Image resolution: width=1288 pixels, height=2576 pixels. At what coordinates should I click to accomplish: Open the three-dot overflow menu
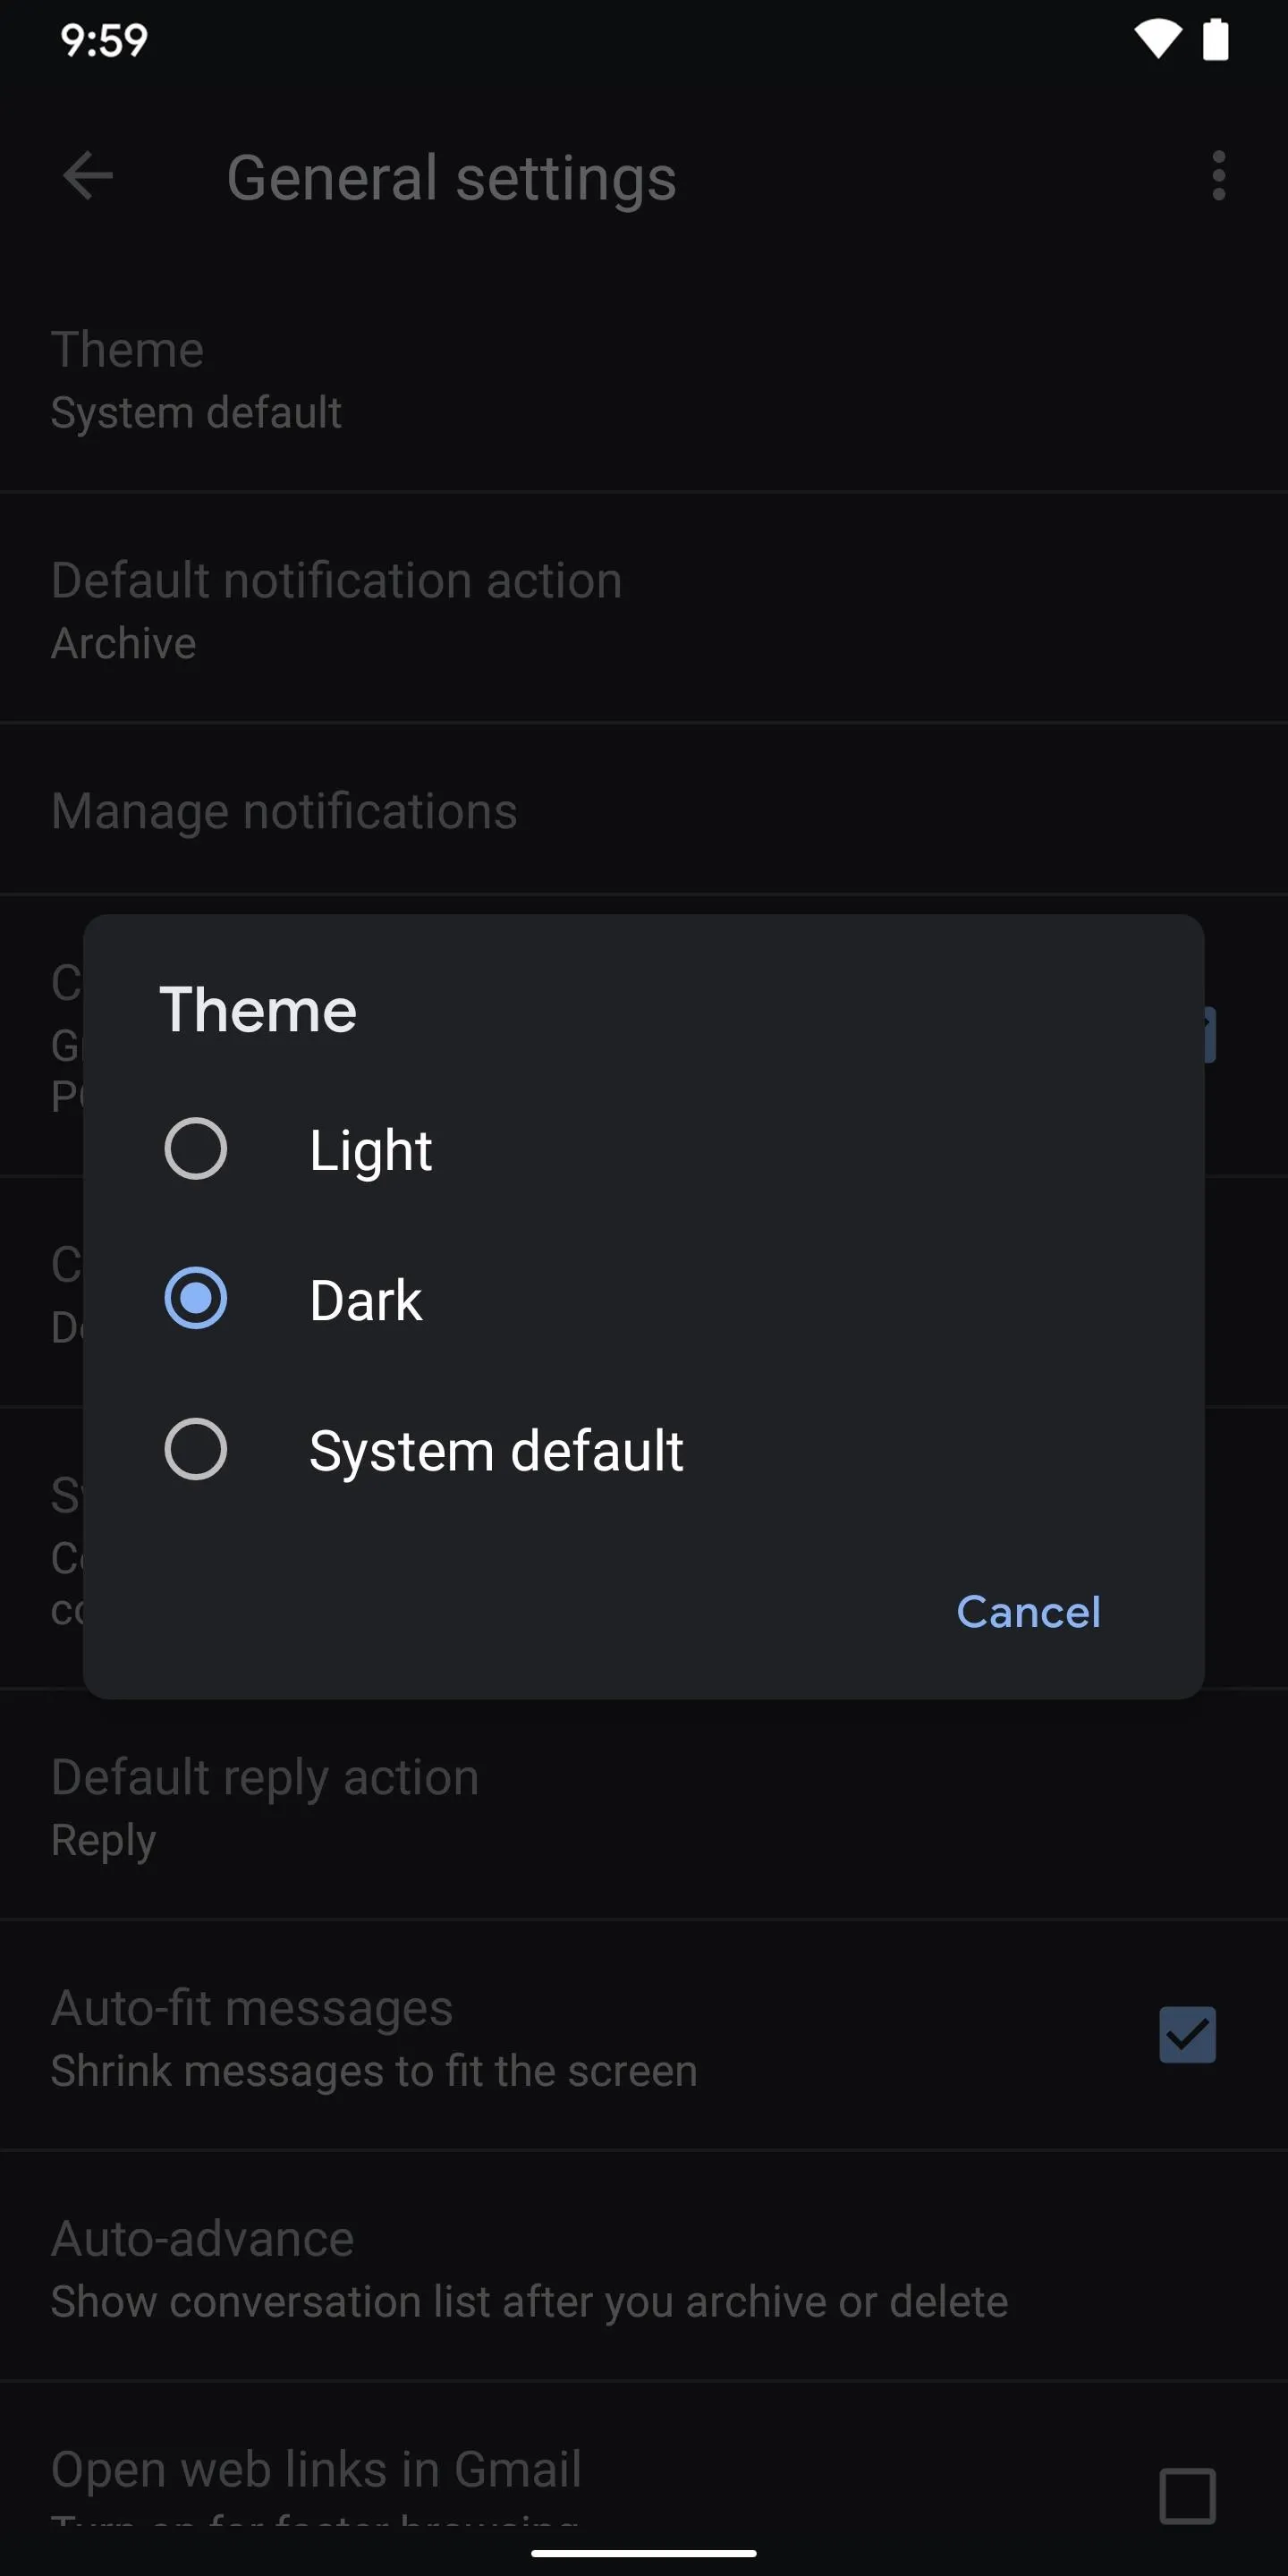[x=1218, y=176]
